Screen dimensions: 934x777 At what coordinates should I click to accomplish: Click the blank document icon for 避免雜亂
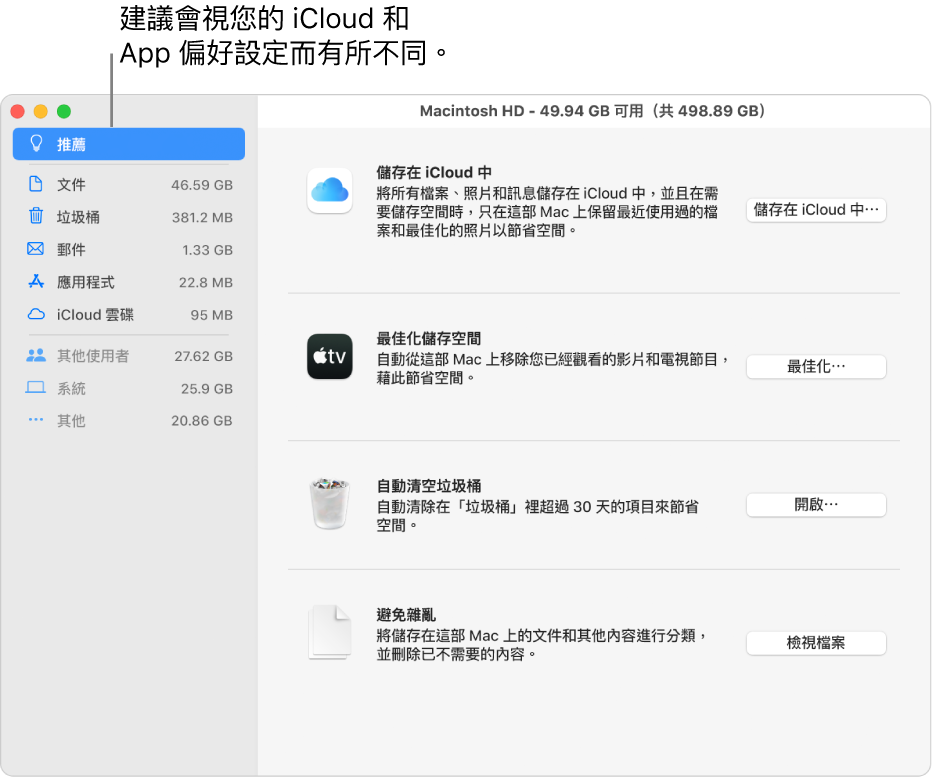329,632
